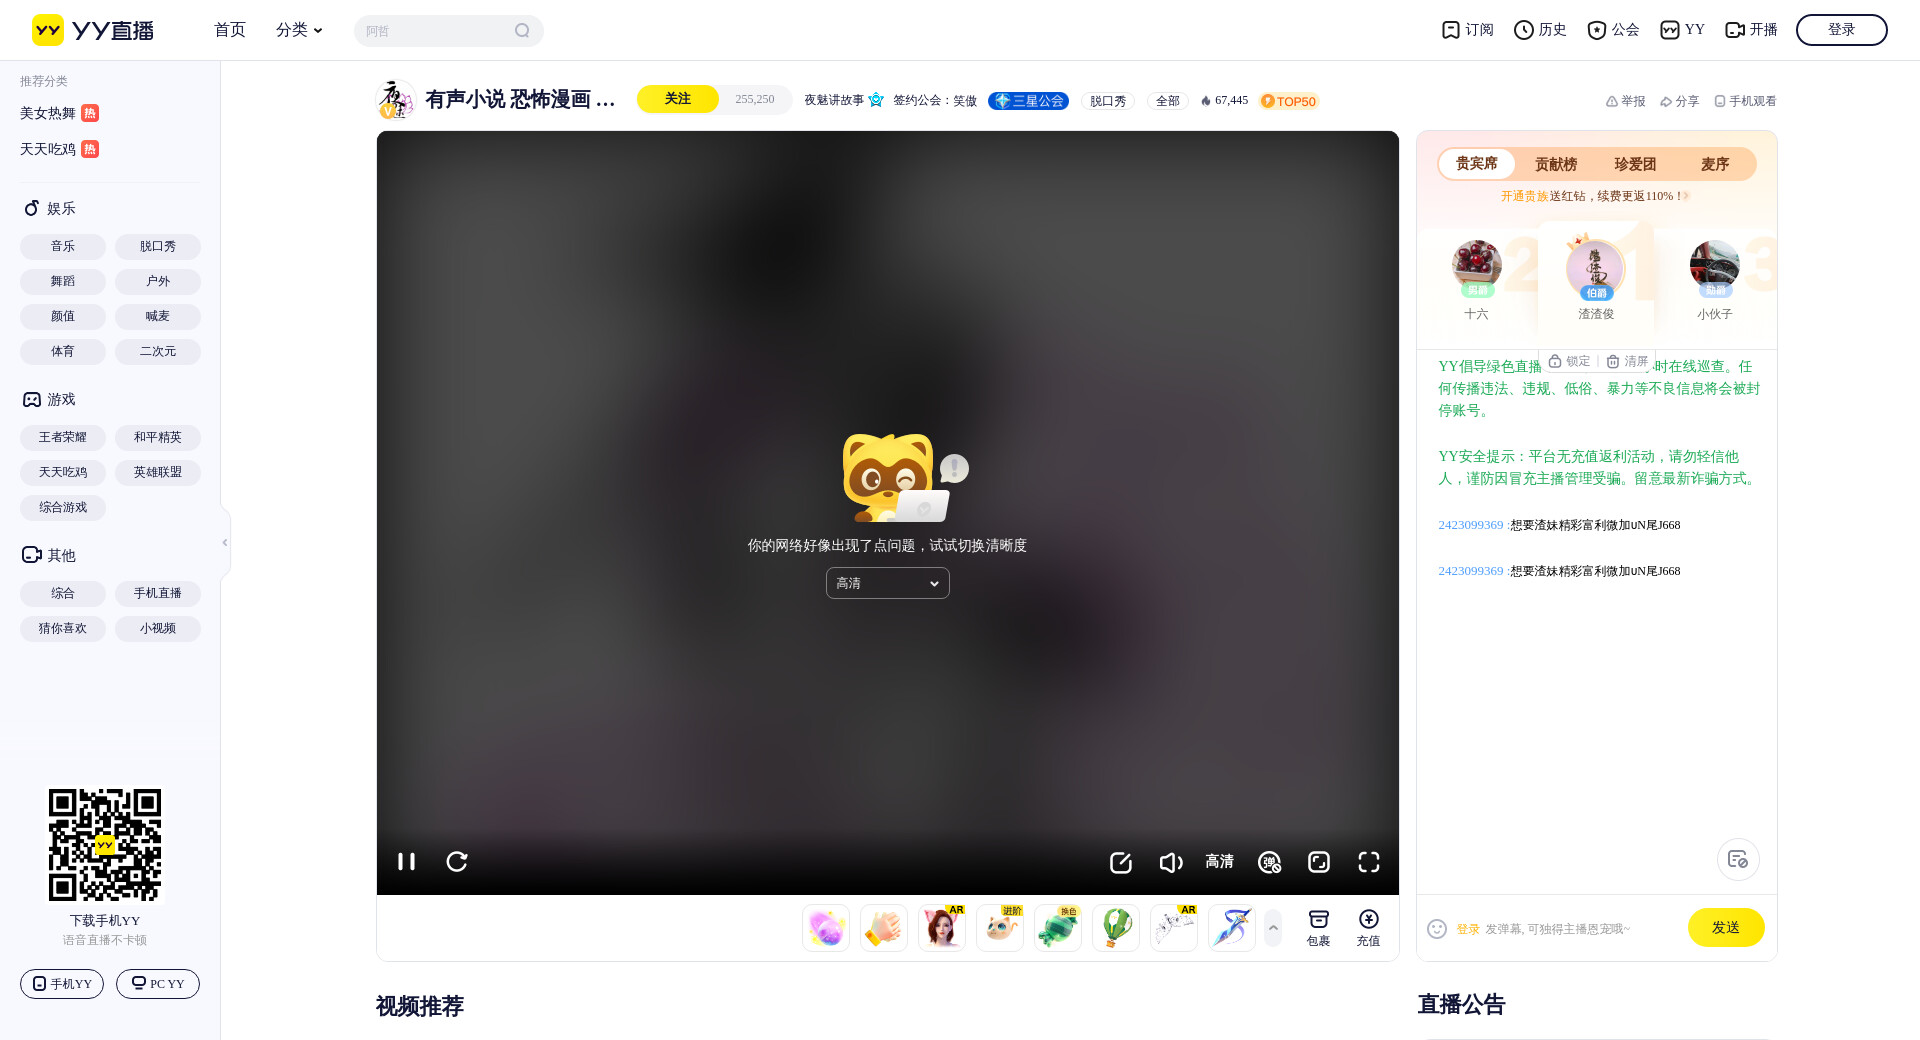
Task: Select the green gift labeled 换色
Action: (x=1058, y=928)
